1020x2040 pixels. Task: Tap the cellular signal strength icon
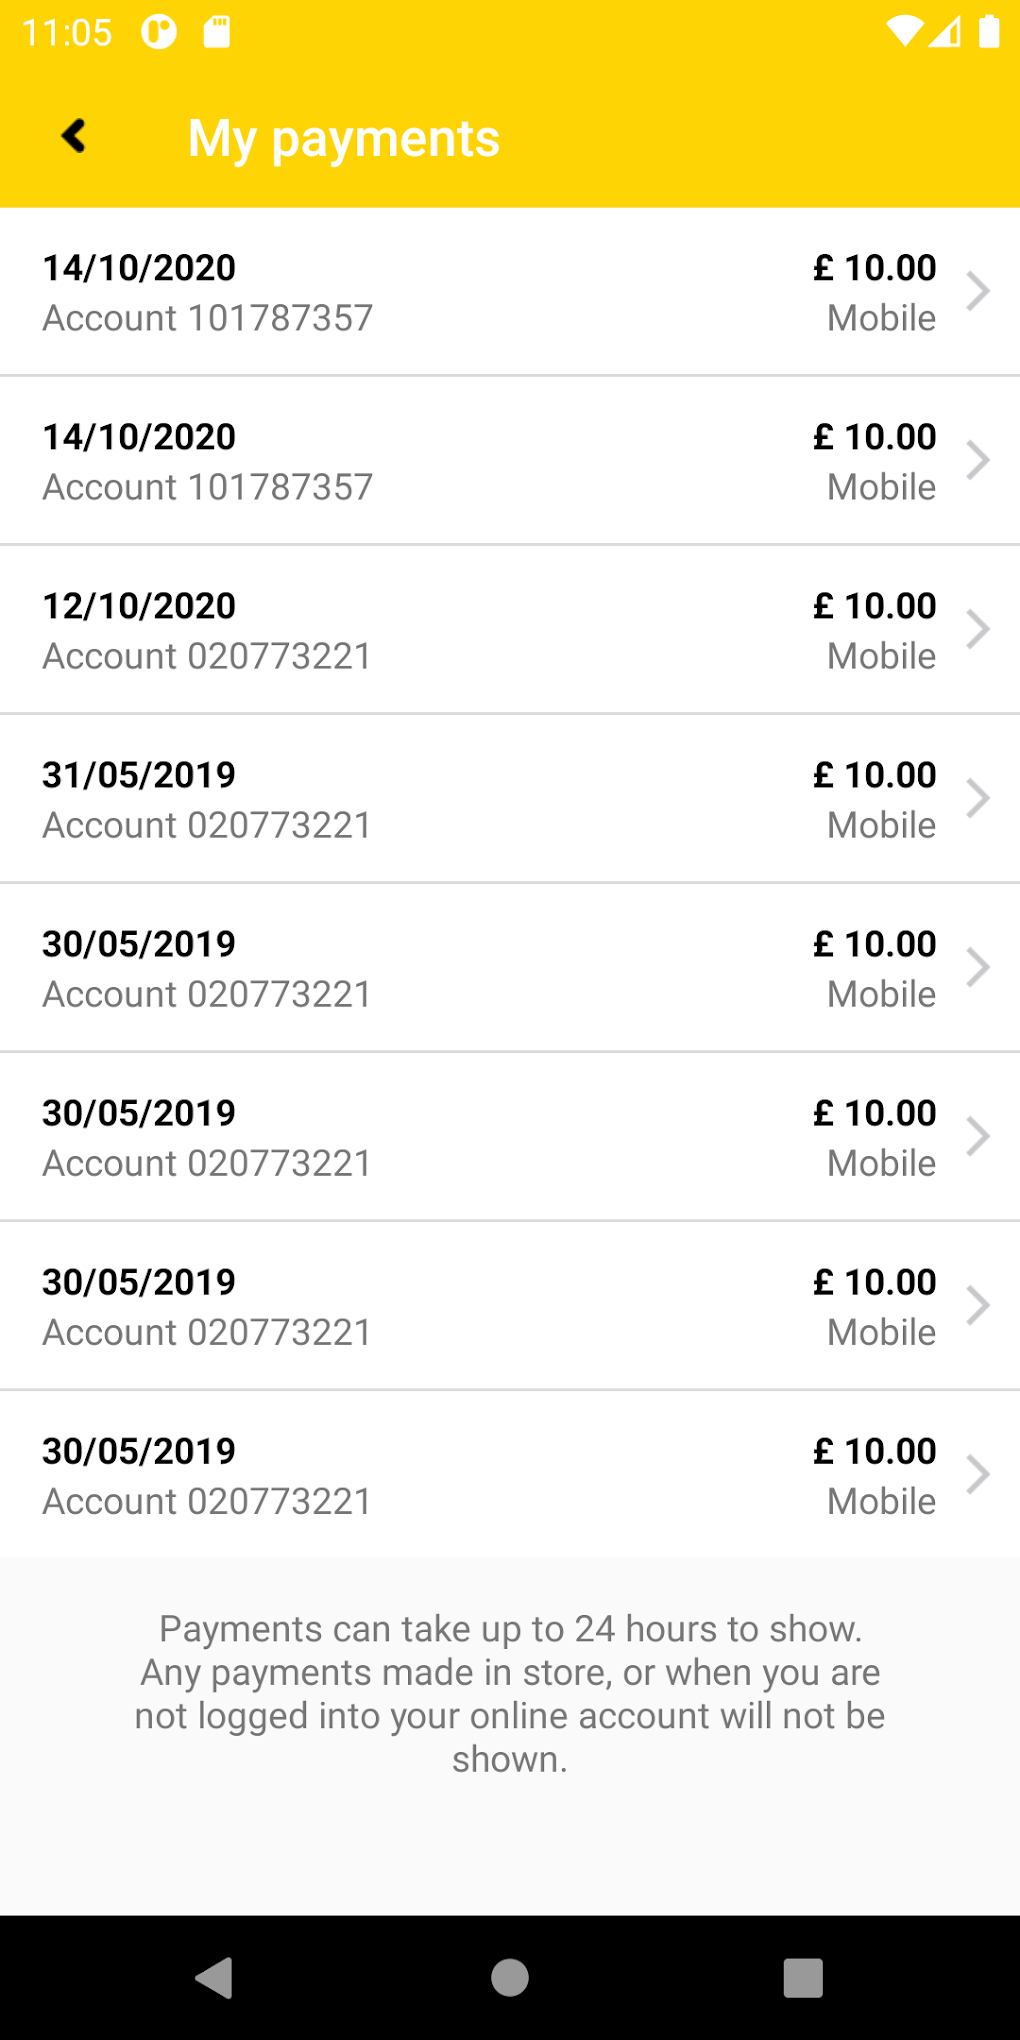945,32
